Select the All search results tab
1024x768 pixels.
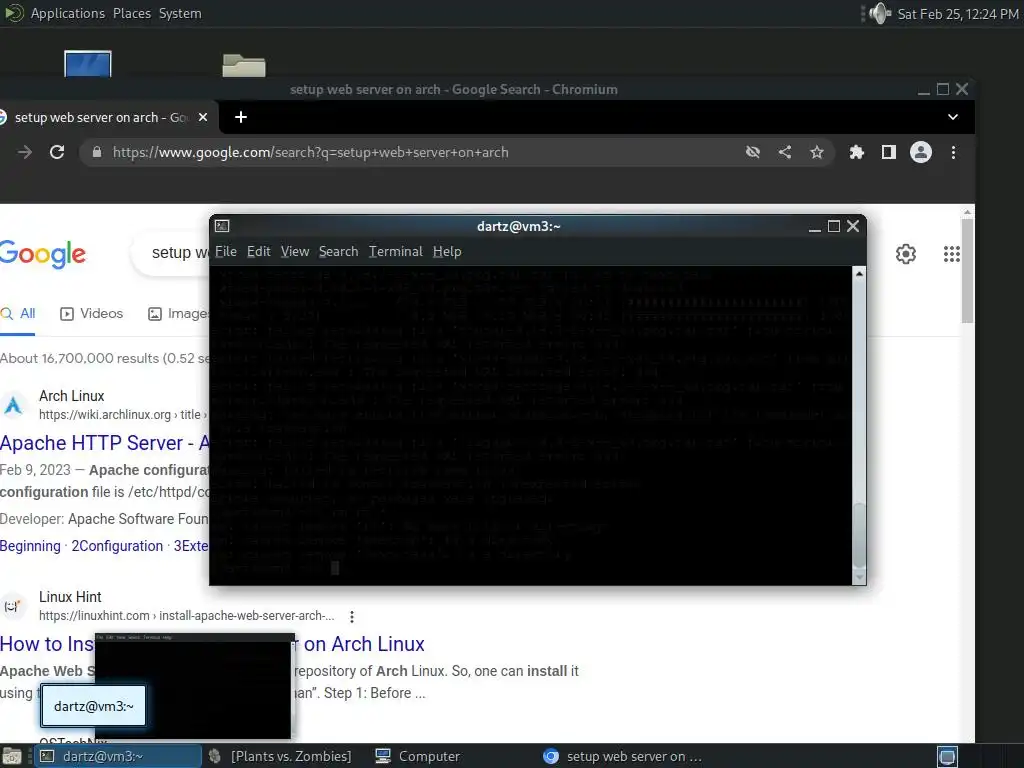(18, 313)
